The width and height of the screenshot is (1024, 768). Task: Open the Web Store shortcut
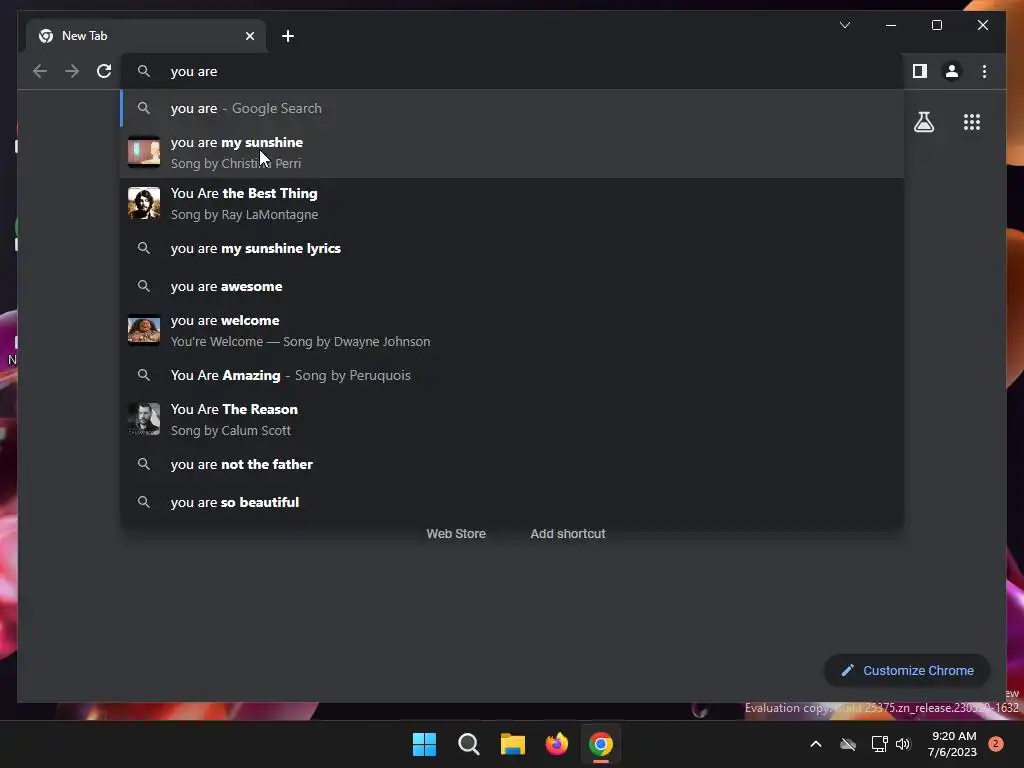[456, 534]
